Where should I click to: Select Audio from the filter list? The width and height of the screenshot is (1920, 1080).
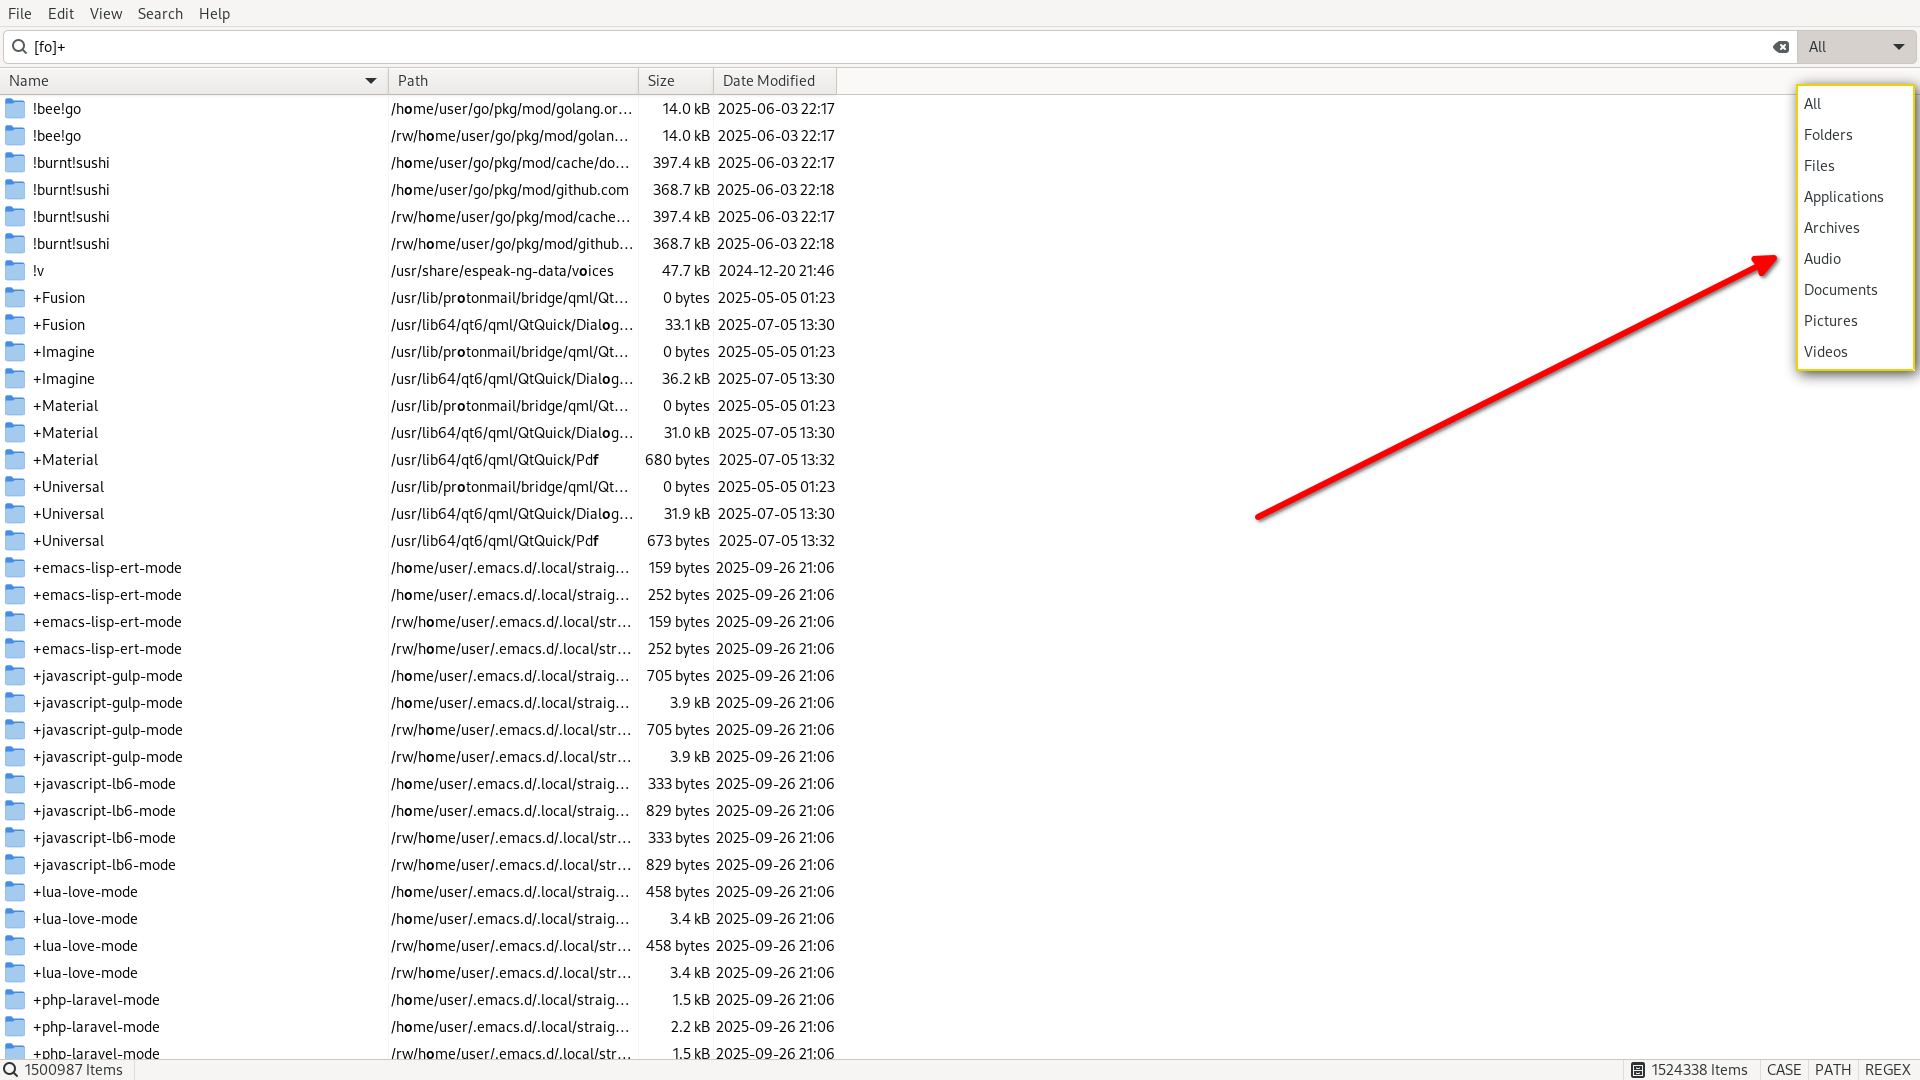coord(1823,258)
